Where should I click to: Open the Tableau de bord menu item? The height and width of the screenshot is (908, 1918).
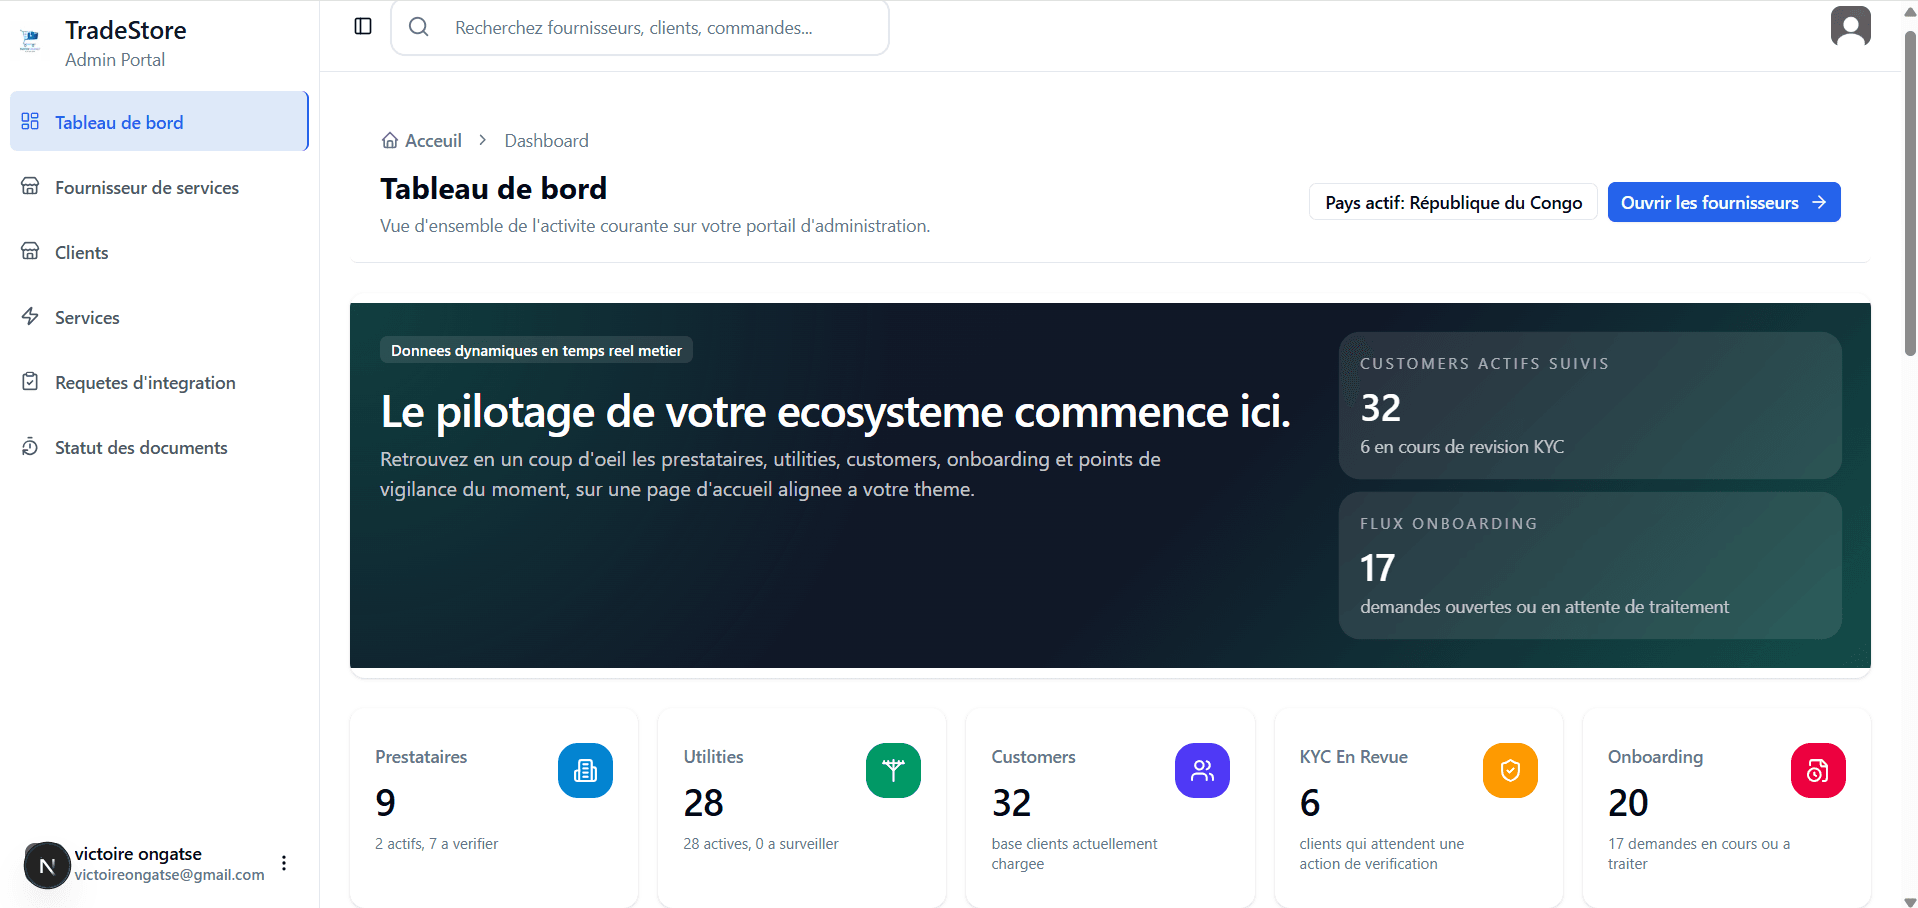click(x=159, y=121)
